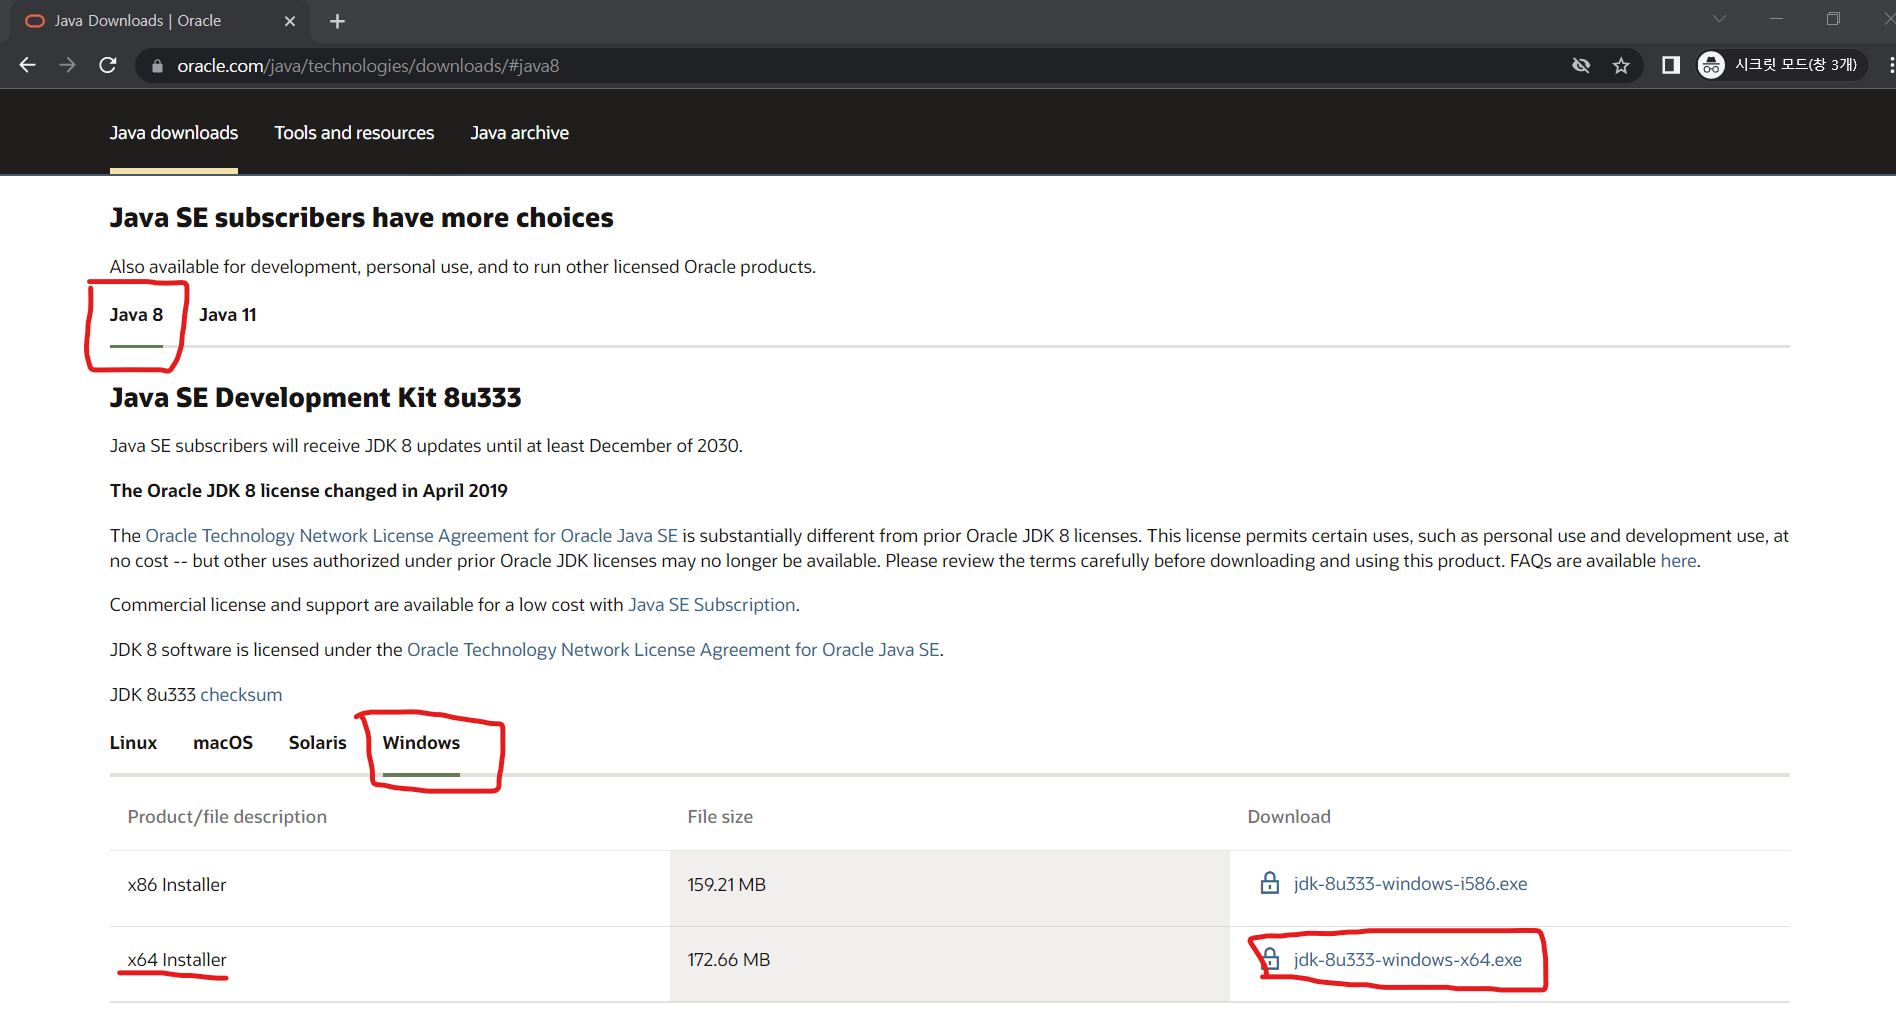Click 'Java SE subscribers have more choices' heading
The width and height of the screenshot is (1896, 1012).
pyautogui.click(x=362, y=218)
